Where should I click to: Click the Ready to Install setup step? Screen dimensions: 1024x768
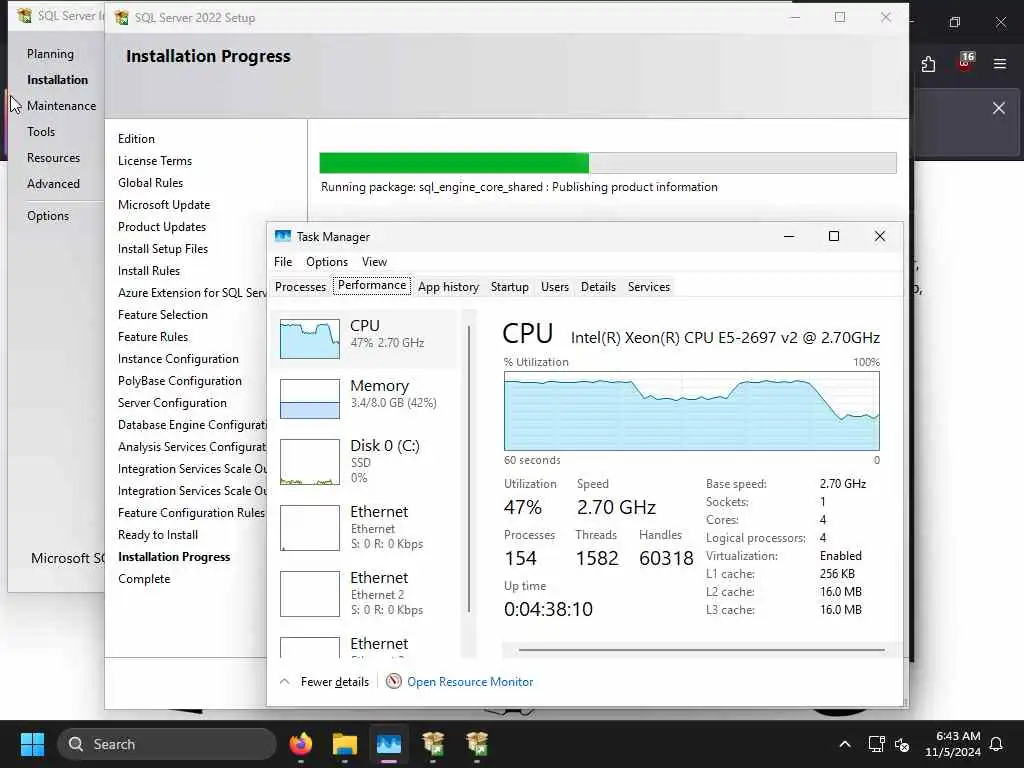click(158, 535)
